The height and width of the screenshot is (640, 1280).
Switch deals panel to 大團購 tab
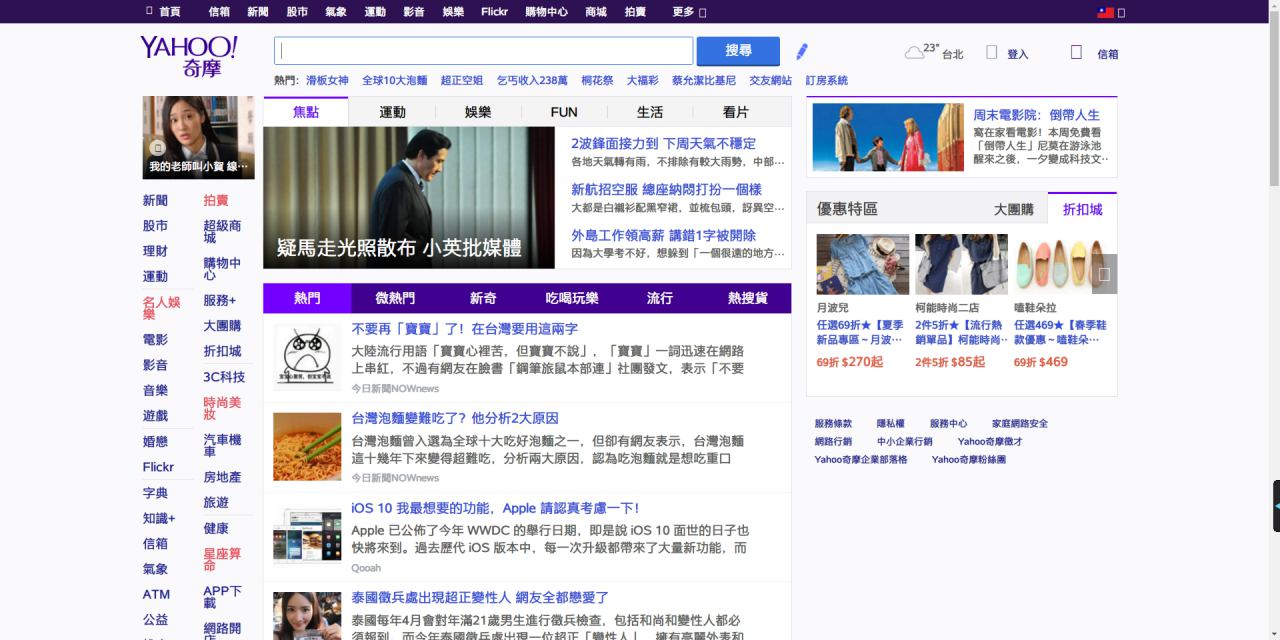point(1013,209)
